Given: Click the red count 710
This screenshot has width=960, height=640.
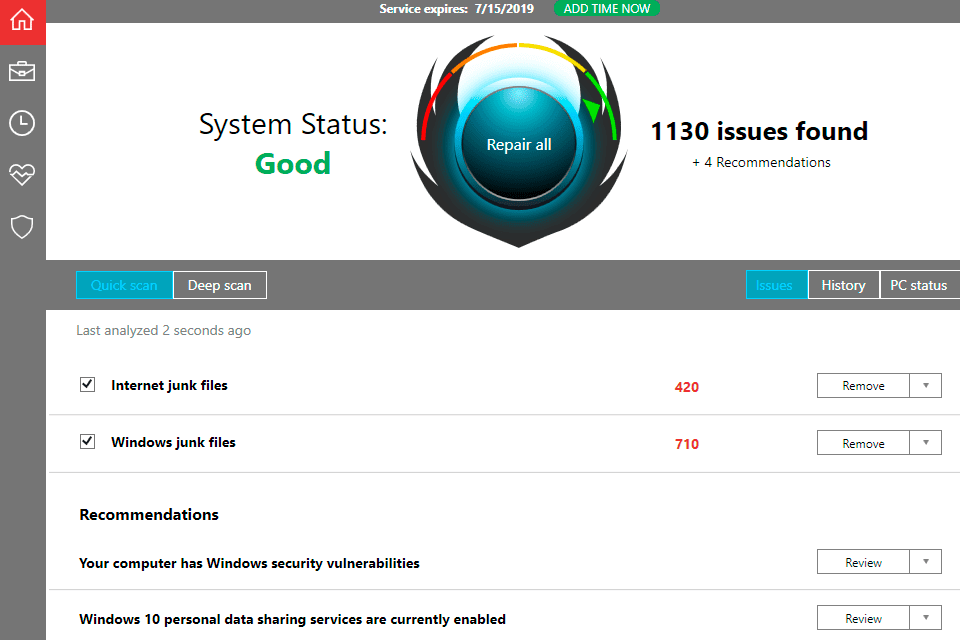Looking at the screenshot, I should pos(686,444).
